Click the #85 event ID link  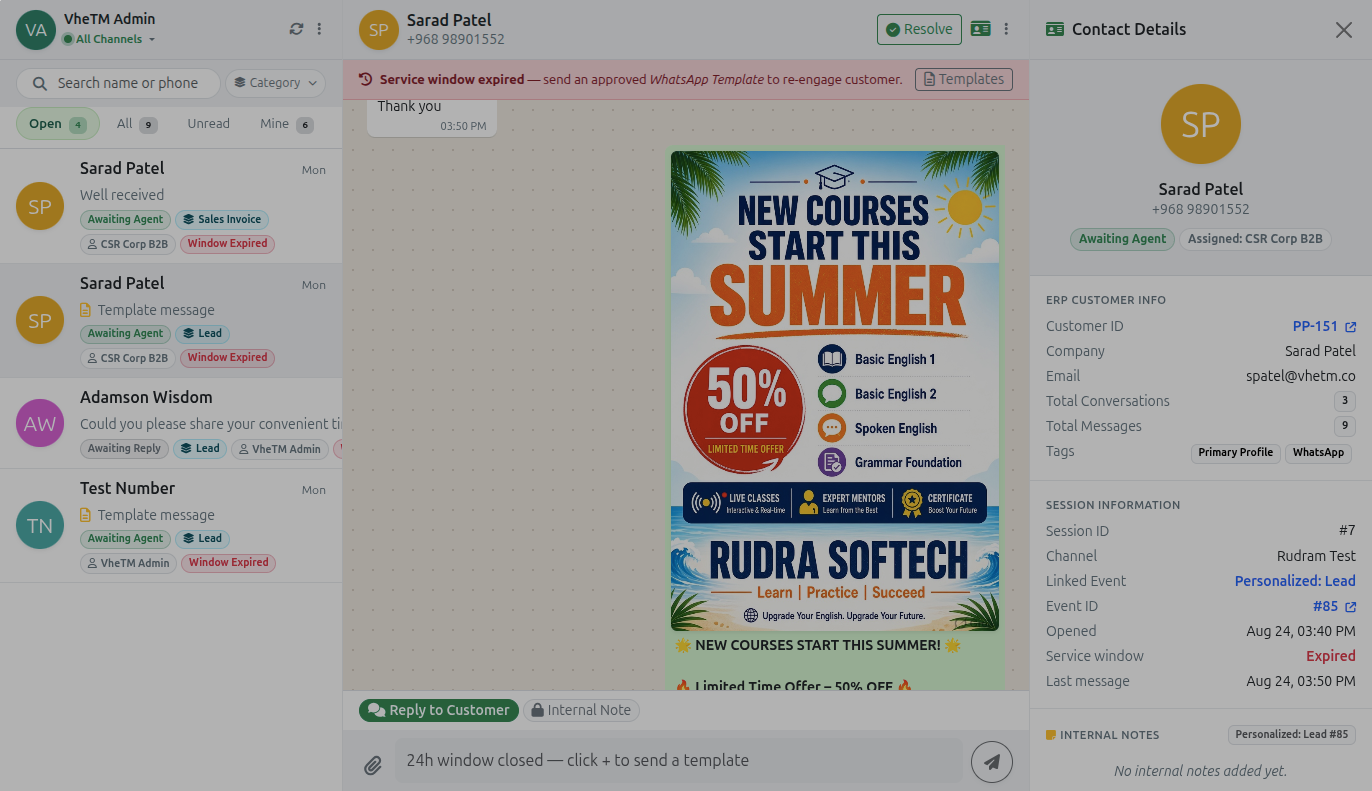pyautogui.click(x=1325, y=606)
